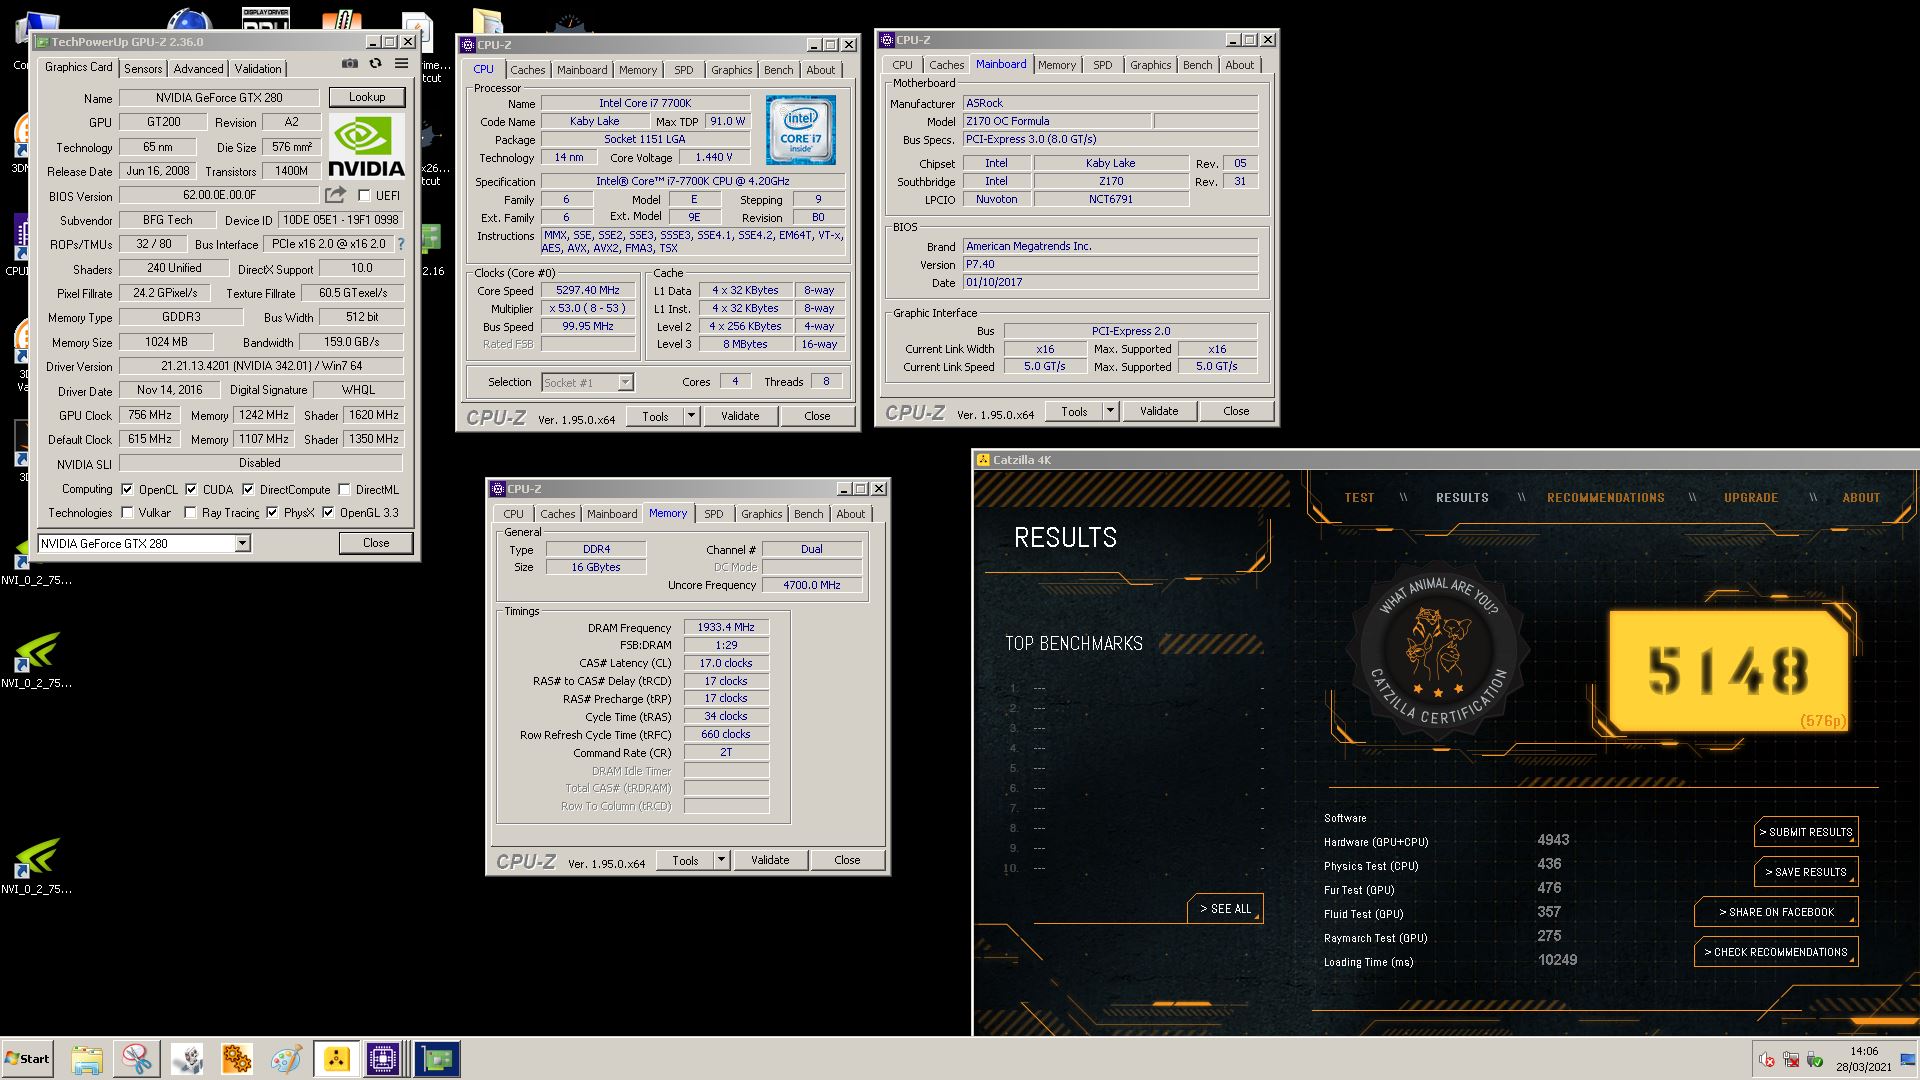Open the UPGRADE tab in Catzilla

(1751, 498)
